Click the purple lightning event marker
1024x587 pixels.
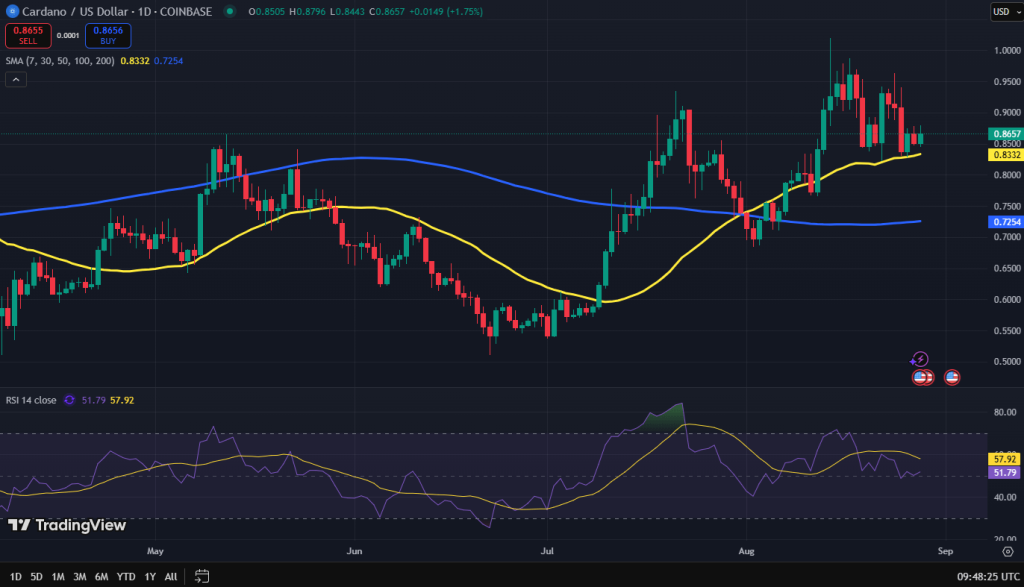pyautogui.click(x=920, y=359)
